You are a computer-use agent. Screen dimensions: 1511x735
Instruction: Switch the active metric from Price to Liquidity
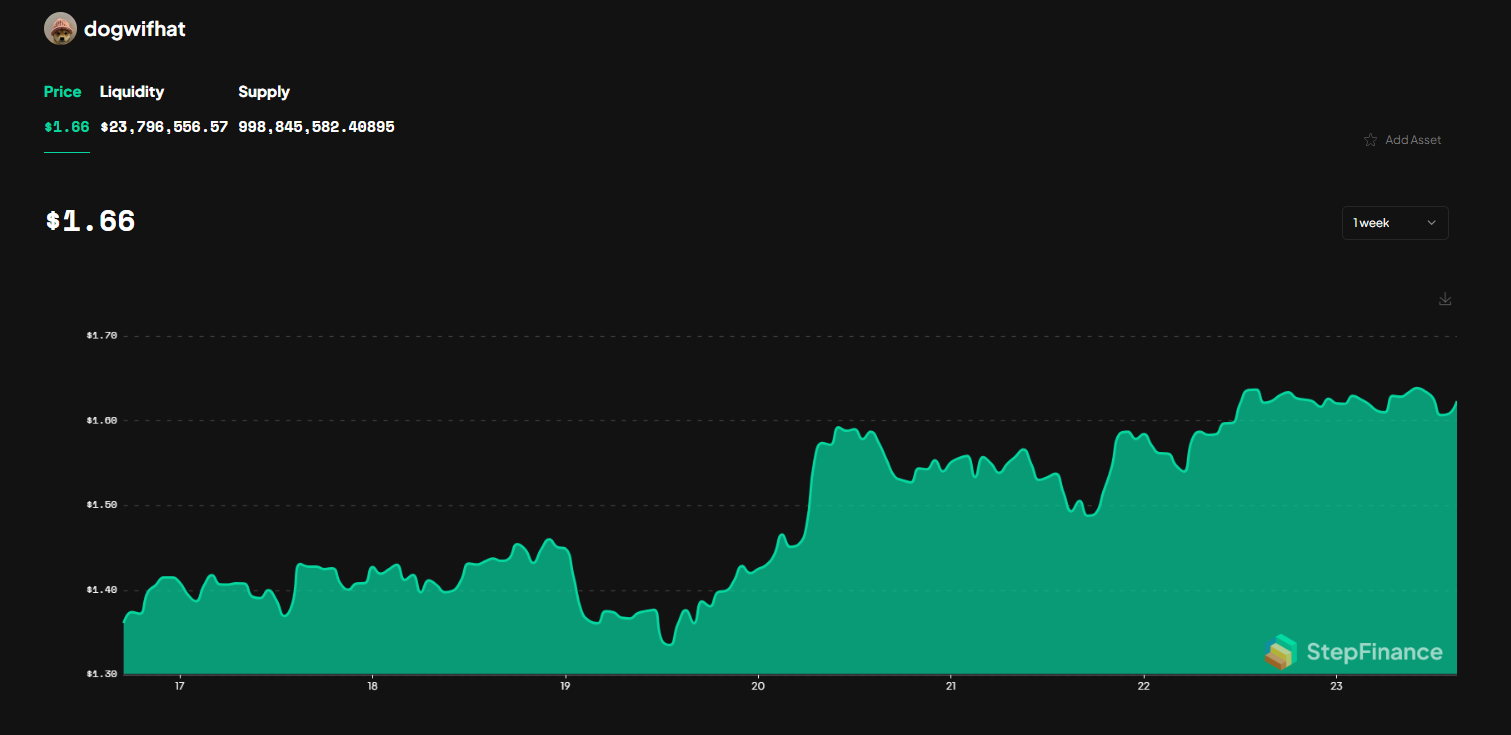tap(131, 91)
